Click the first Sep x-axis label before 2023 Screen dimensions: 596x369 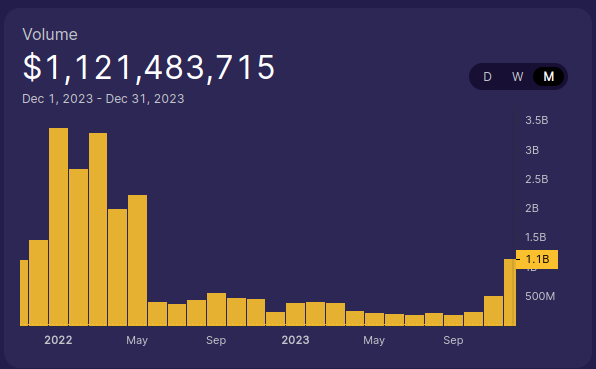pos(216,340)
